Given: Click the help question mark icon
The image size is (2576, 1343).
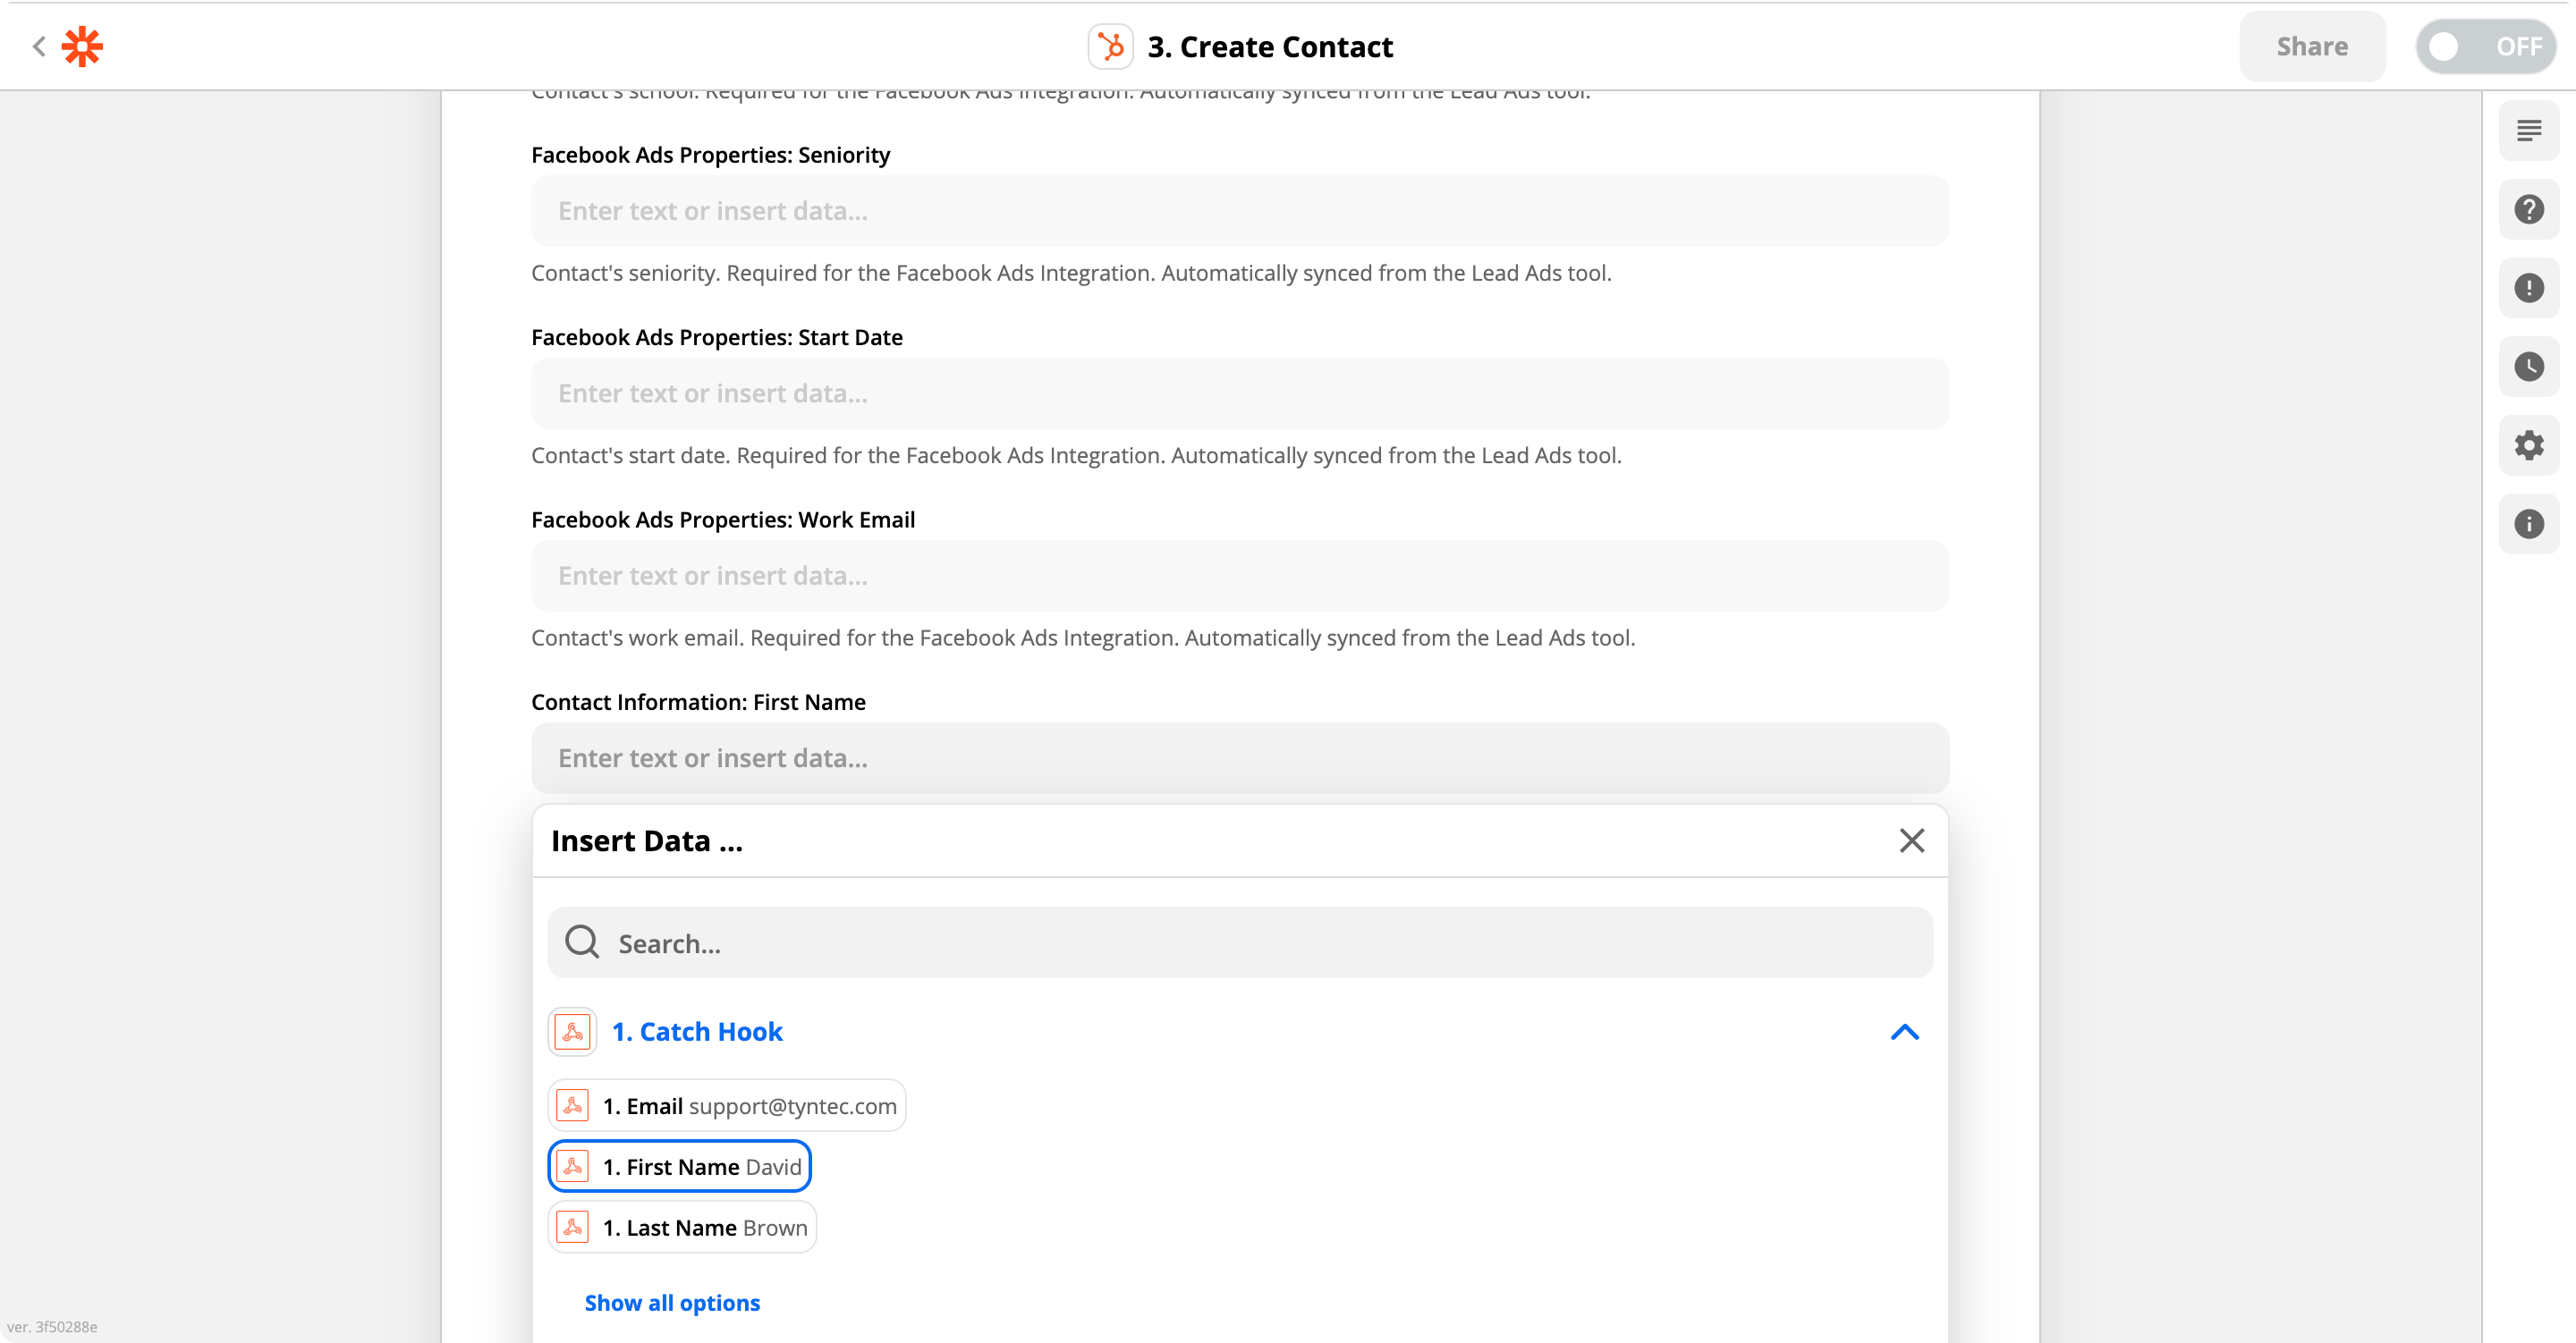Looking at the screenshot, I should coord(2529,206).
